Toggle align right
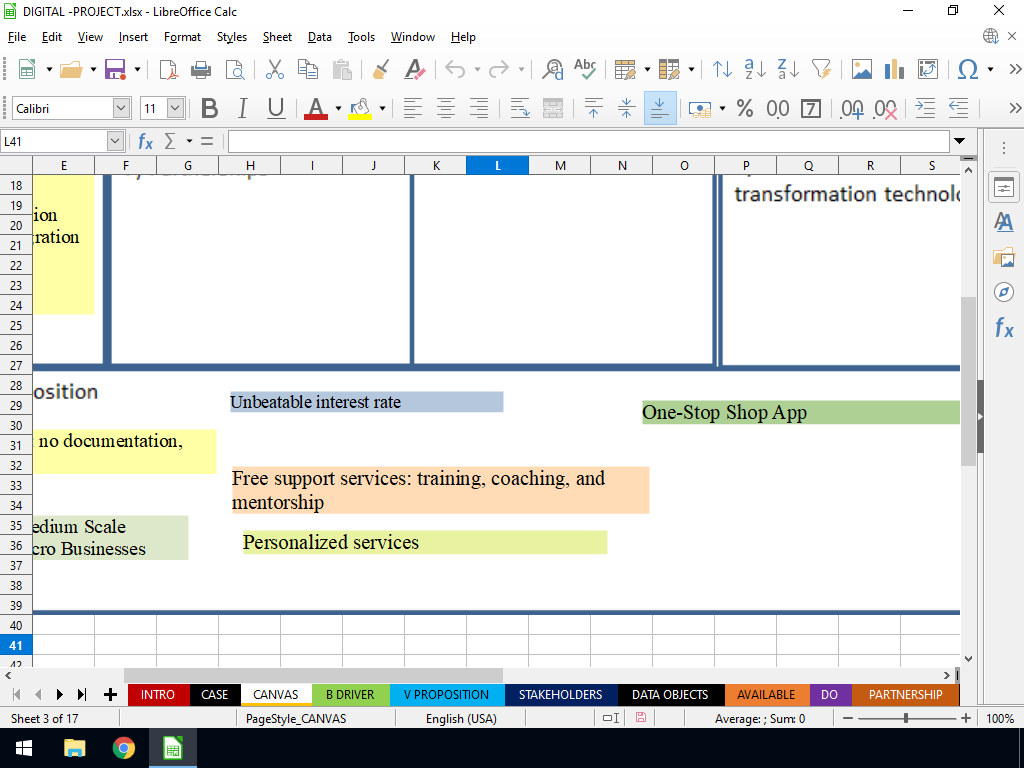 (x=479, y=108)
